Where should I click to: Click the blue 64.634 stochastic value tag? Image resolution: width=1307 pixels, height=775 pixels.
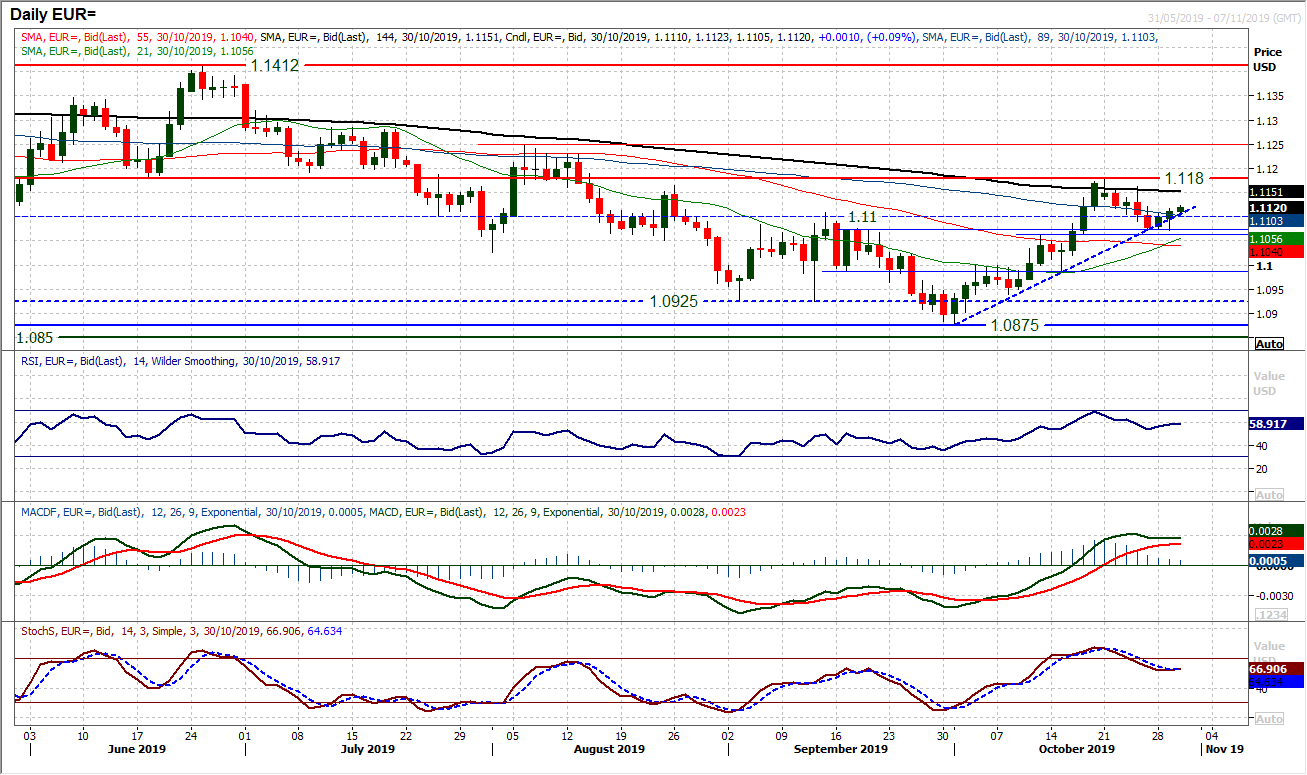coord(1278,681)
